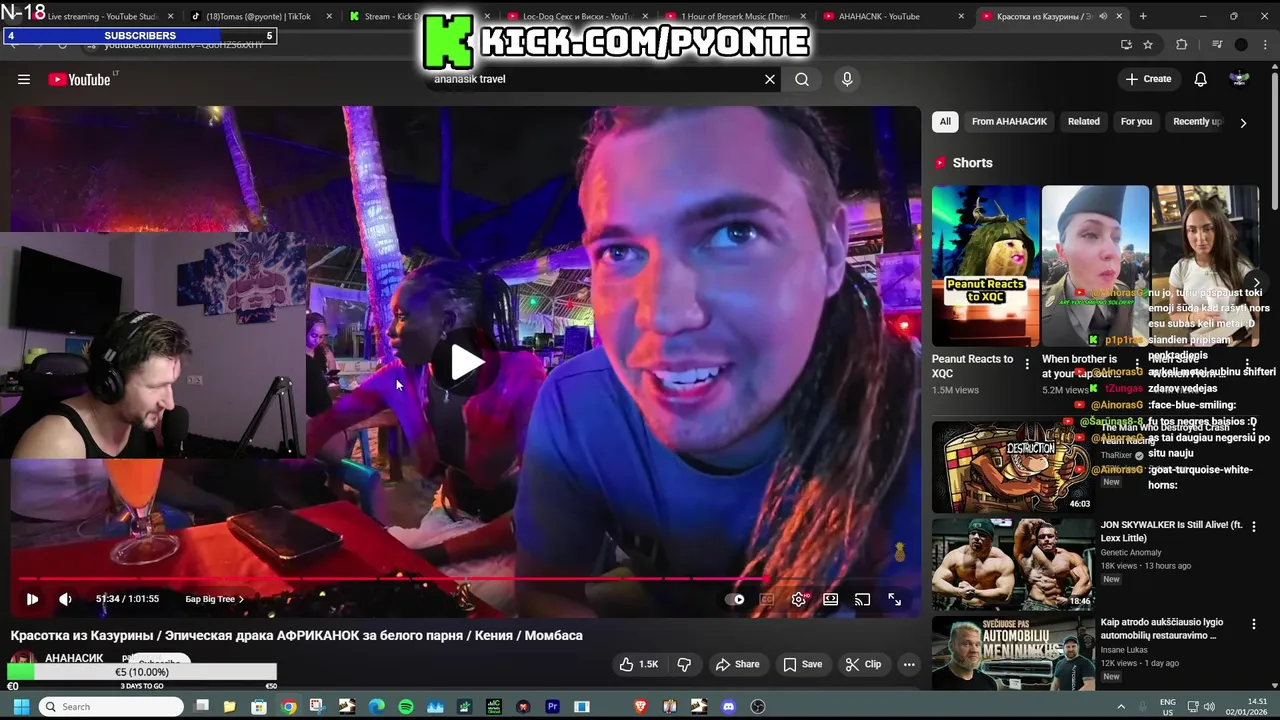Mute the video volume icon
This screenshot has height=720, width=1280.
tap(65, 599)
